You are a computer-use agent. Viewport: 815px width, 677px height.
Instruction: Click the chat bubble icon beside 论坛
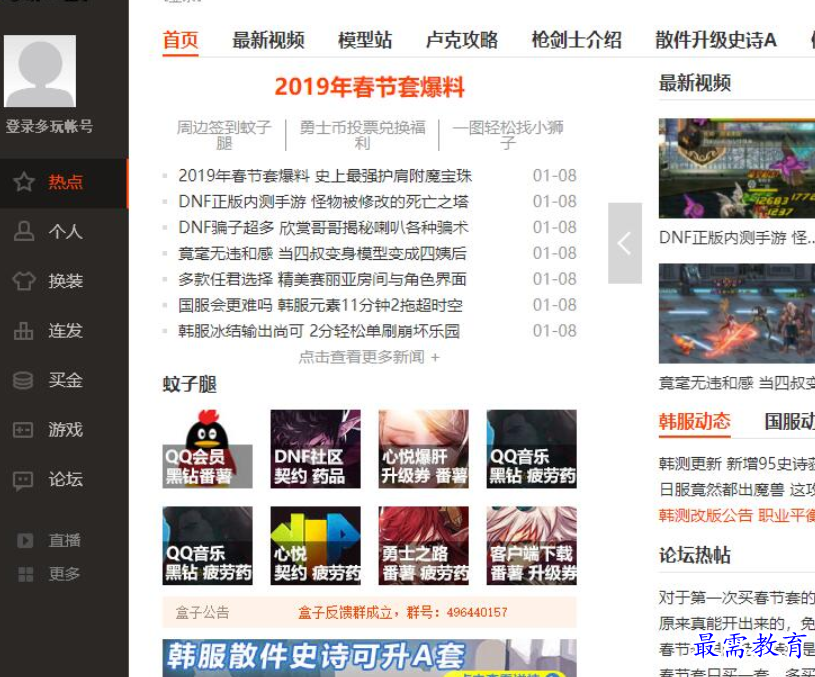tap(23, 480)
